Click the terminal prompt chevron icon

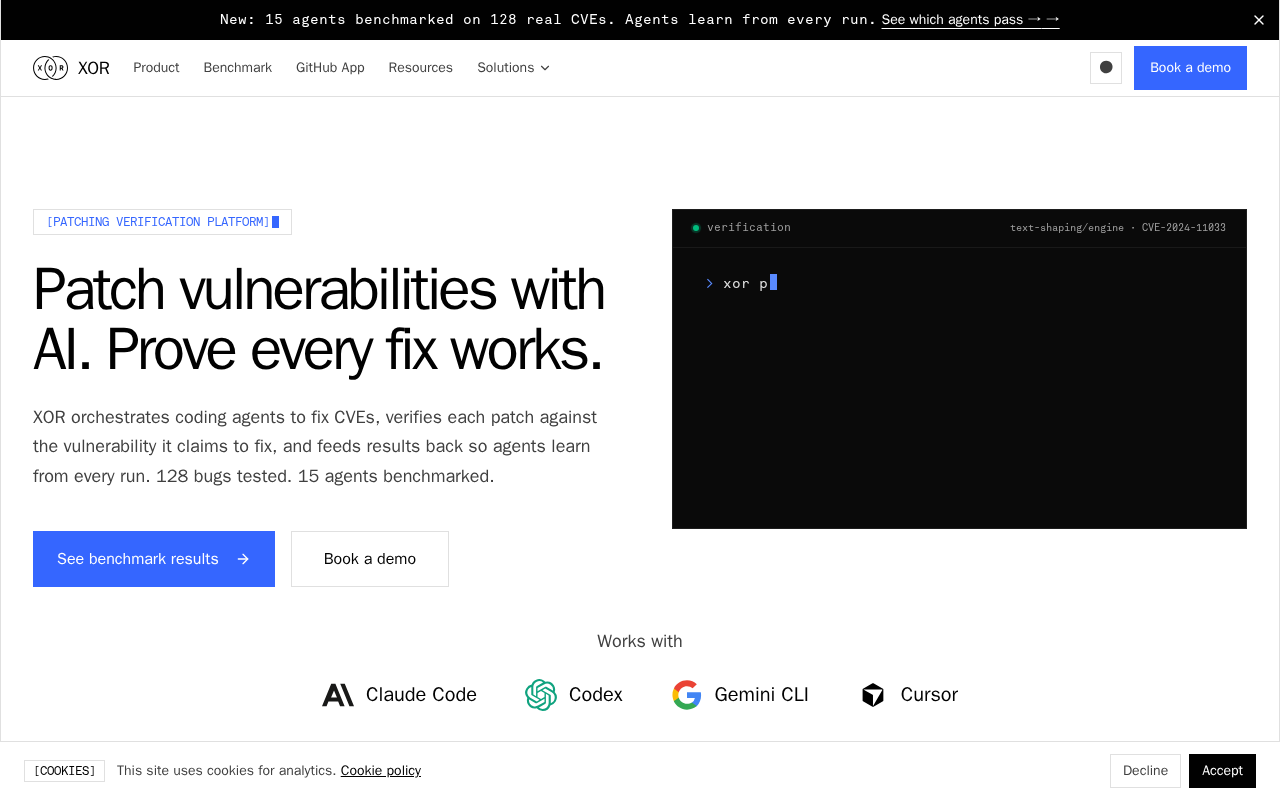[x=710, y=283]
